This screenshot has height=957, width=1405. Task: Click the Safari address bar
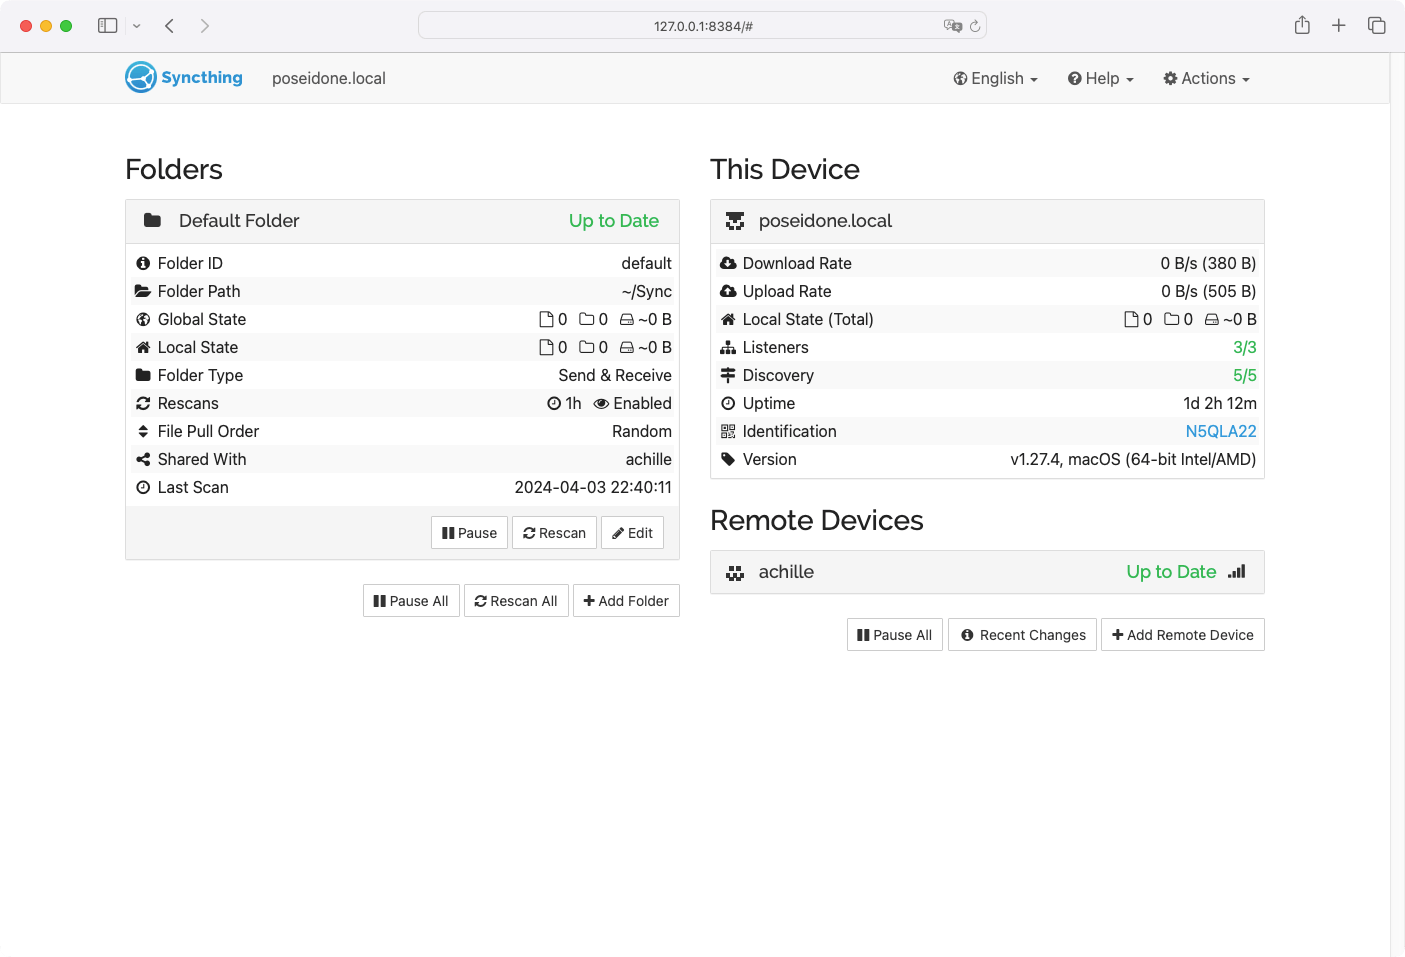(x=702, y=26)
